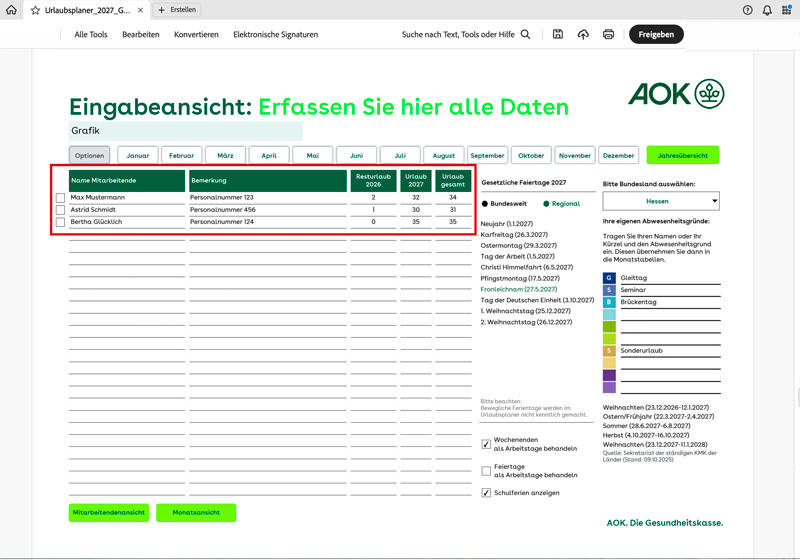Click the Home icon in the top bar
Screen dimensions: 800x560
[12, 10]
